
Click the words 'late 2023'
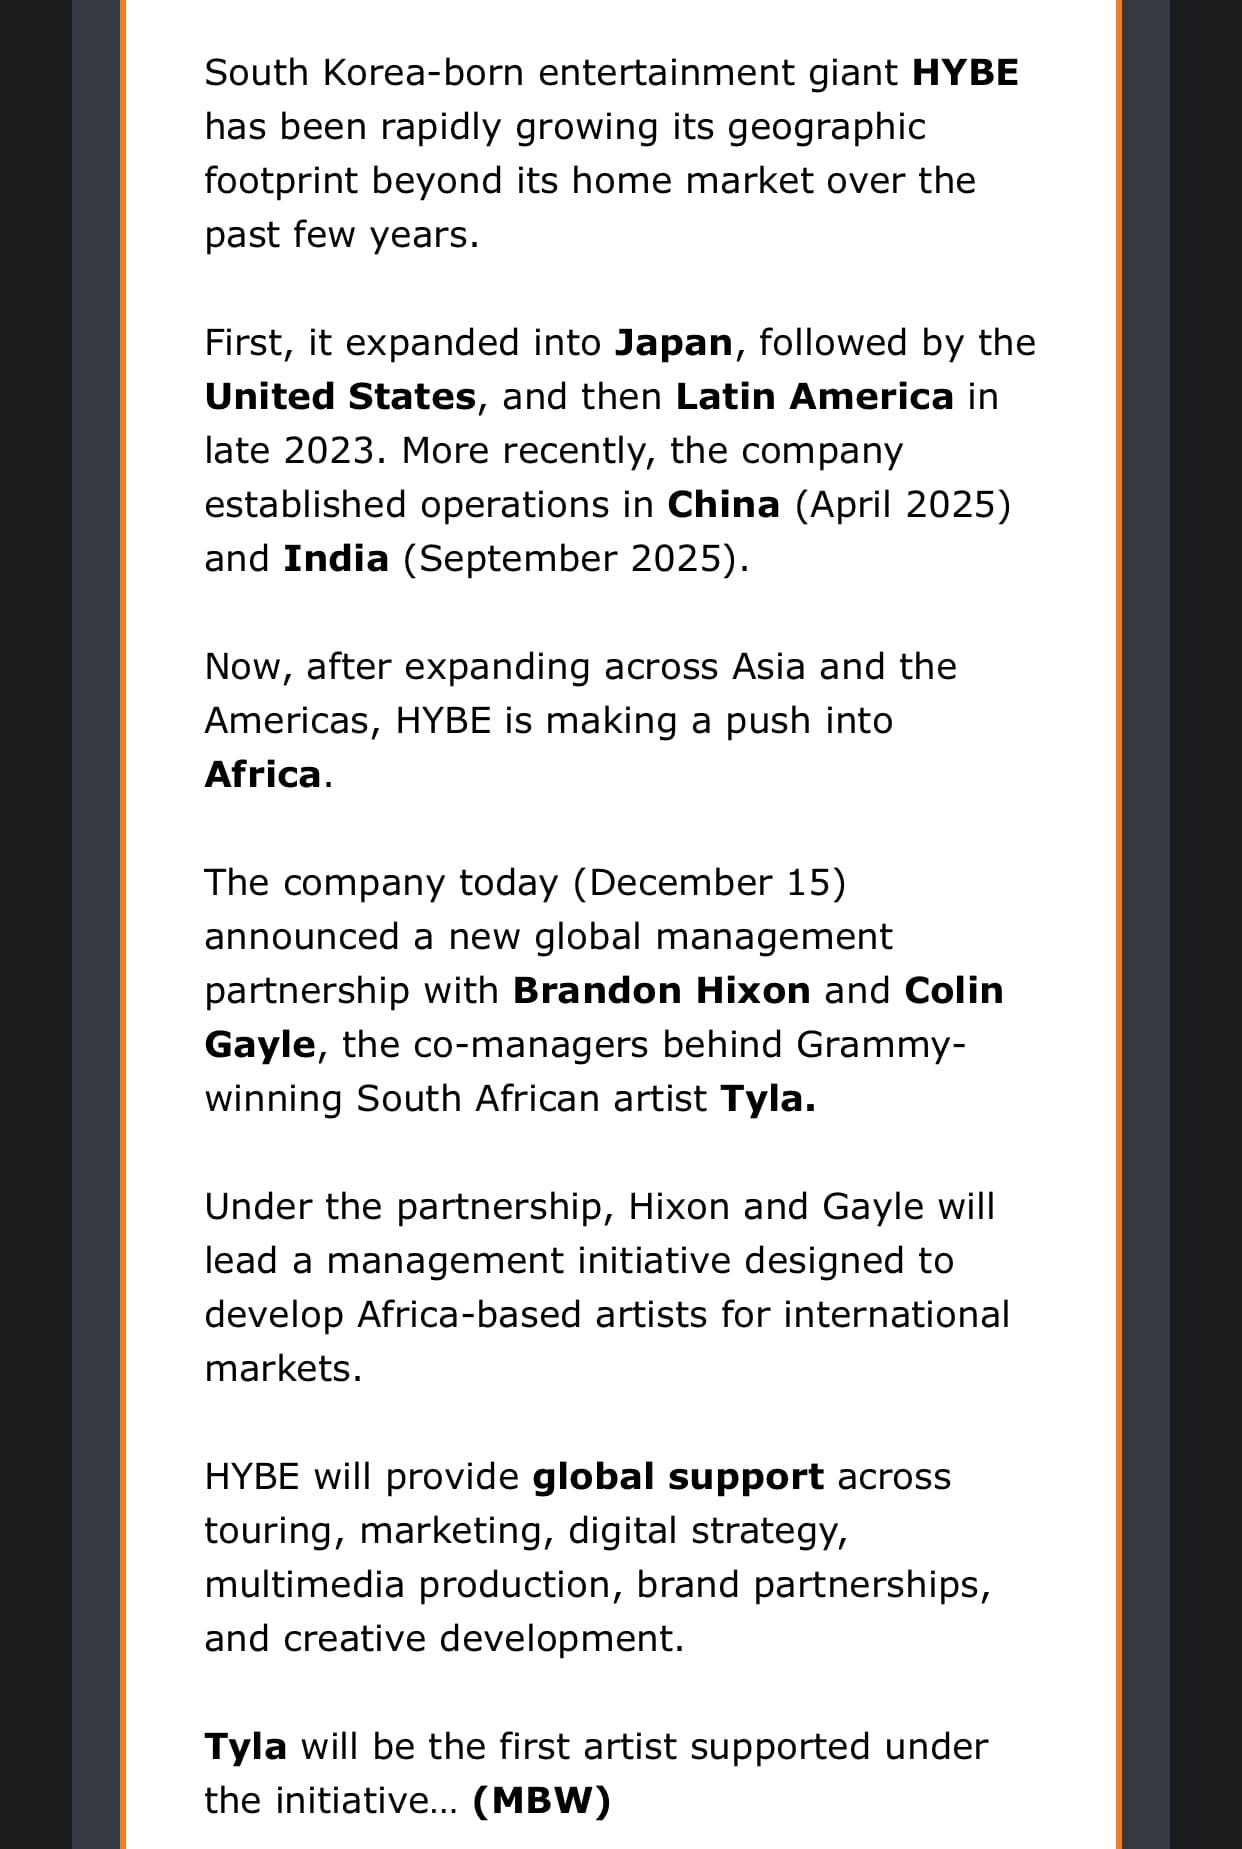(294, 451)
